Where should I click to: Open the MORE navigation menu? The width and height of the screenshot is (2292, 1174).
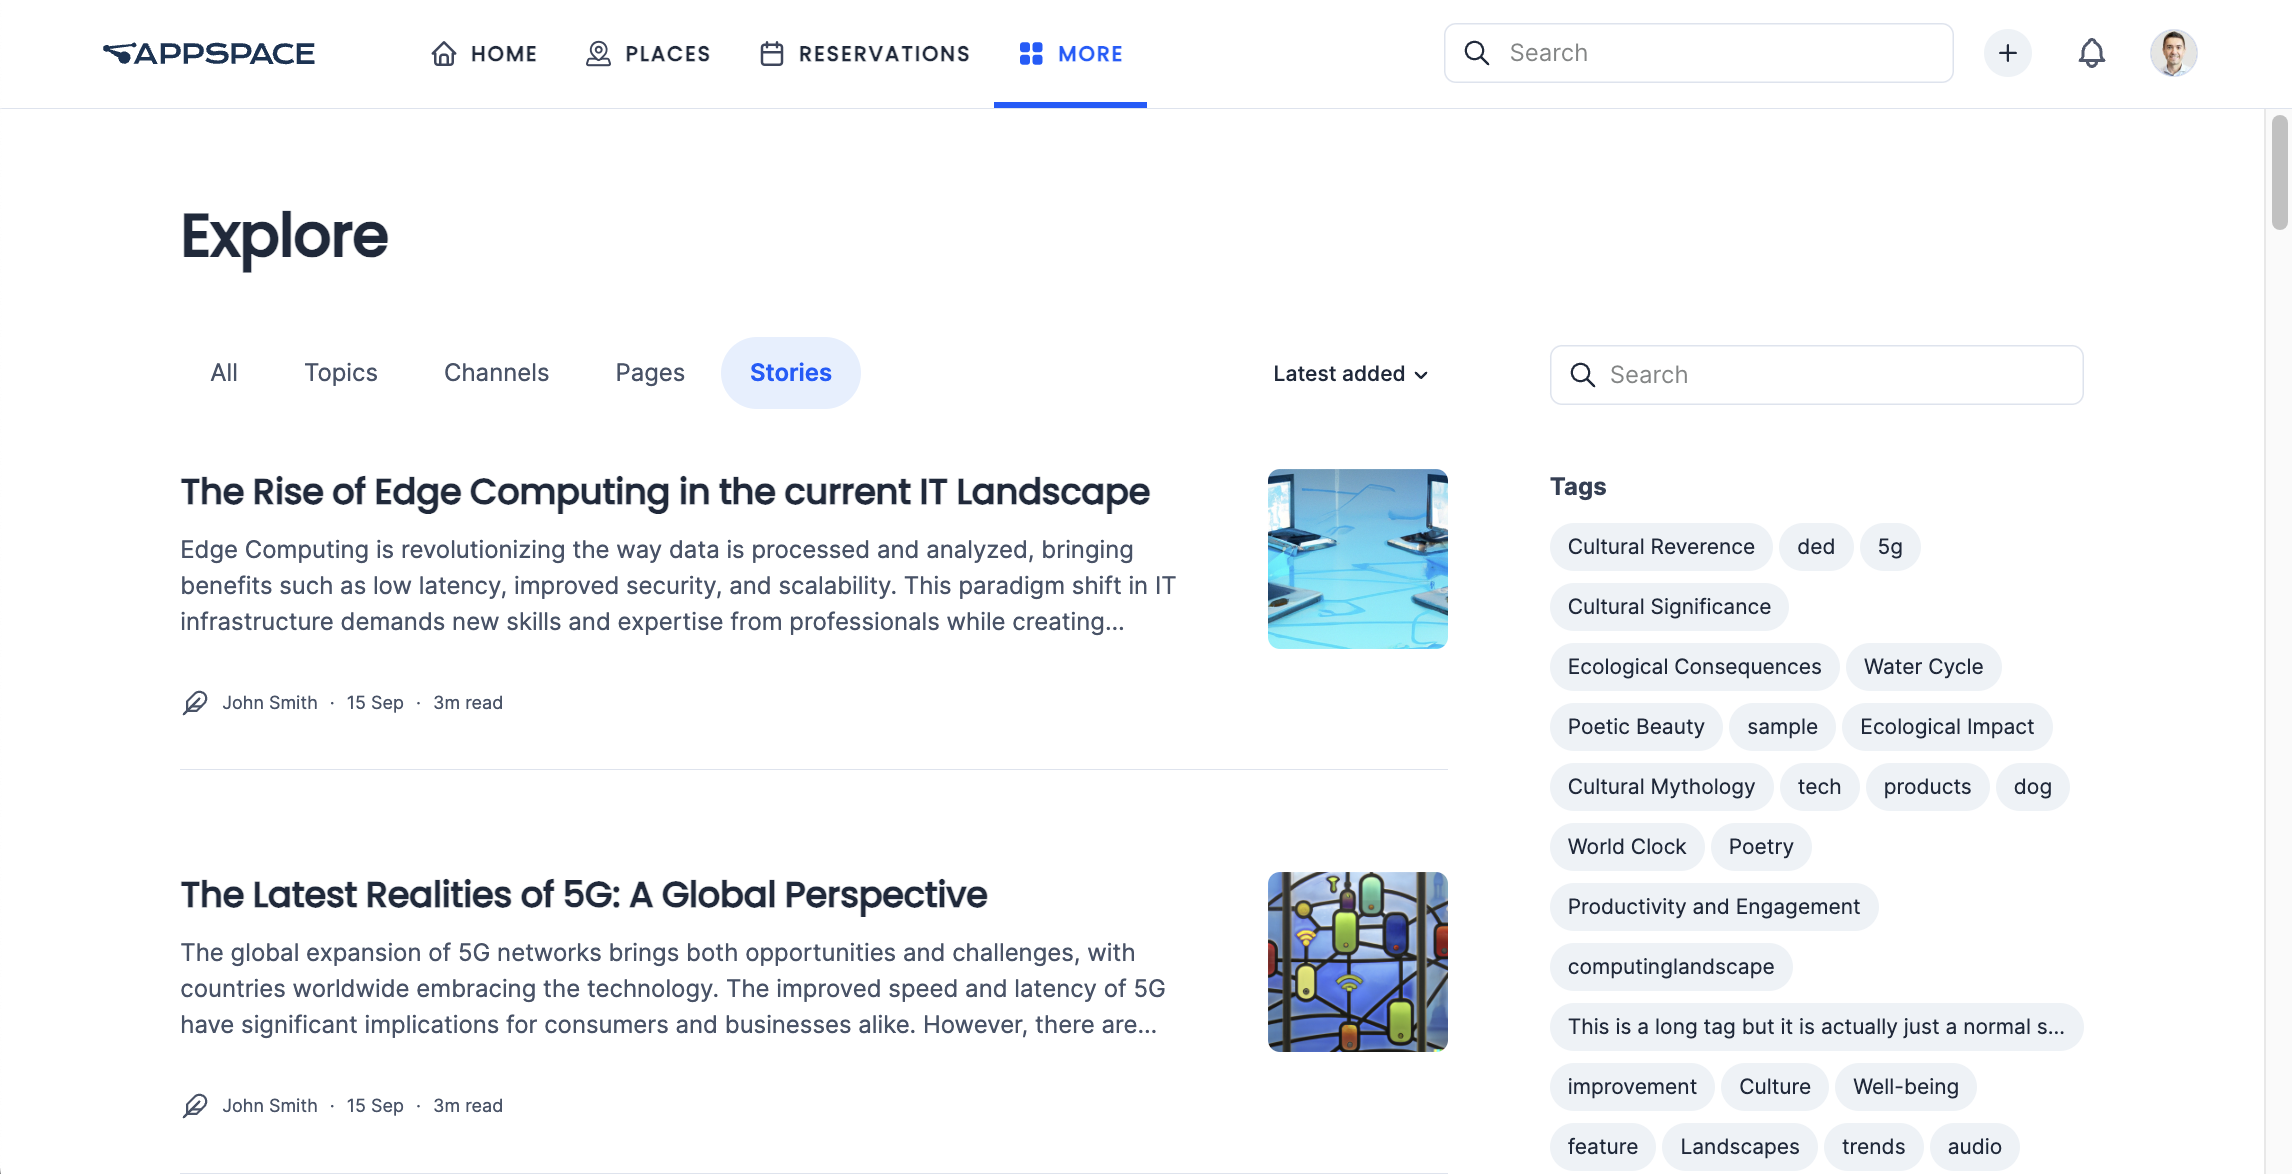[x=1070, y=53]
